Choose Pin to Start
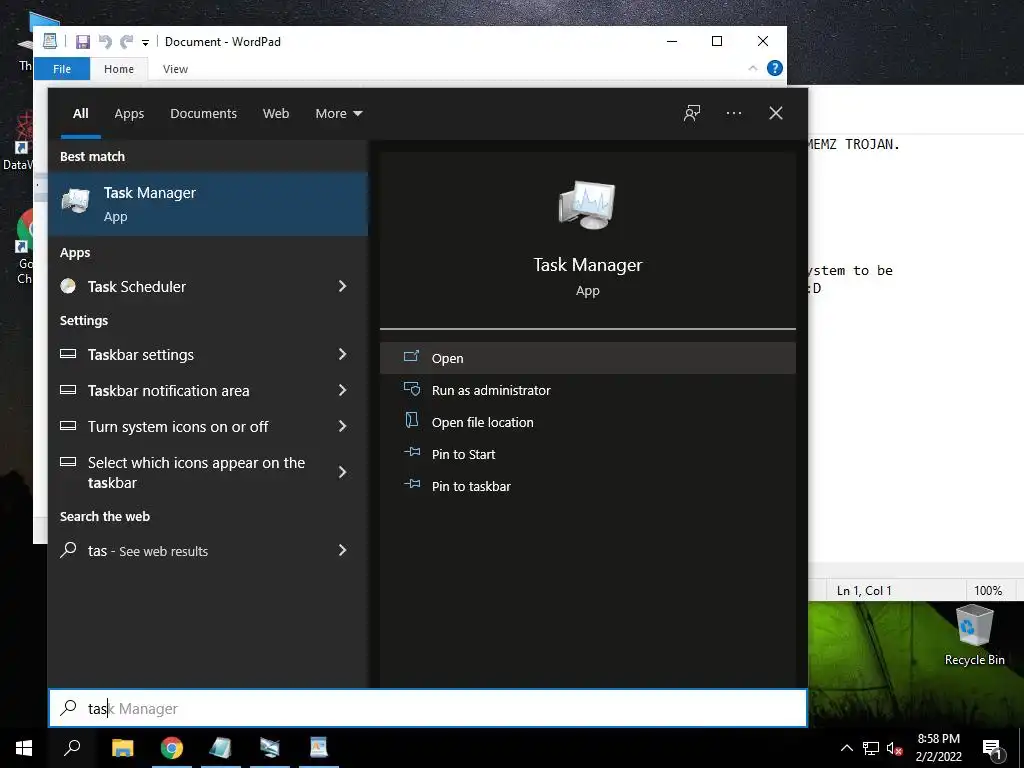This screenshot has width=1024, height=768. 587,454
